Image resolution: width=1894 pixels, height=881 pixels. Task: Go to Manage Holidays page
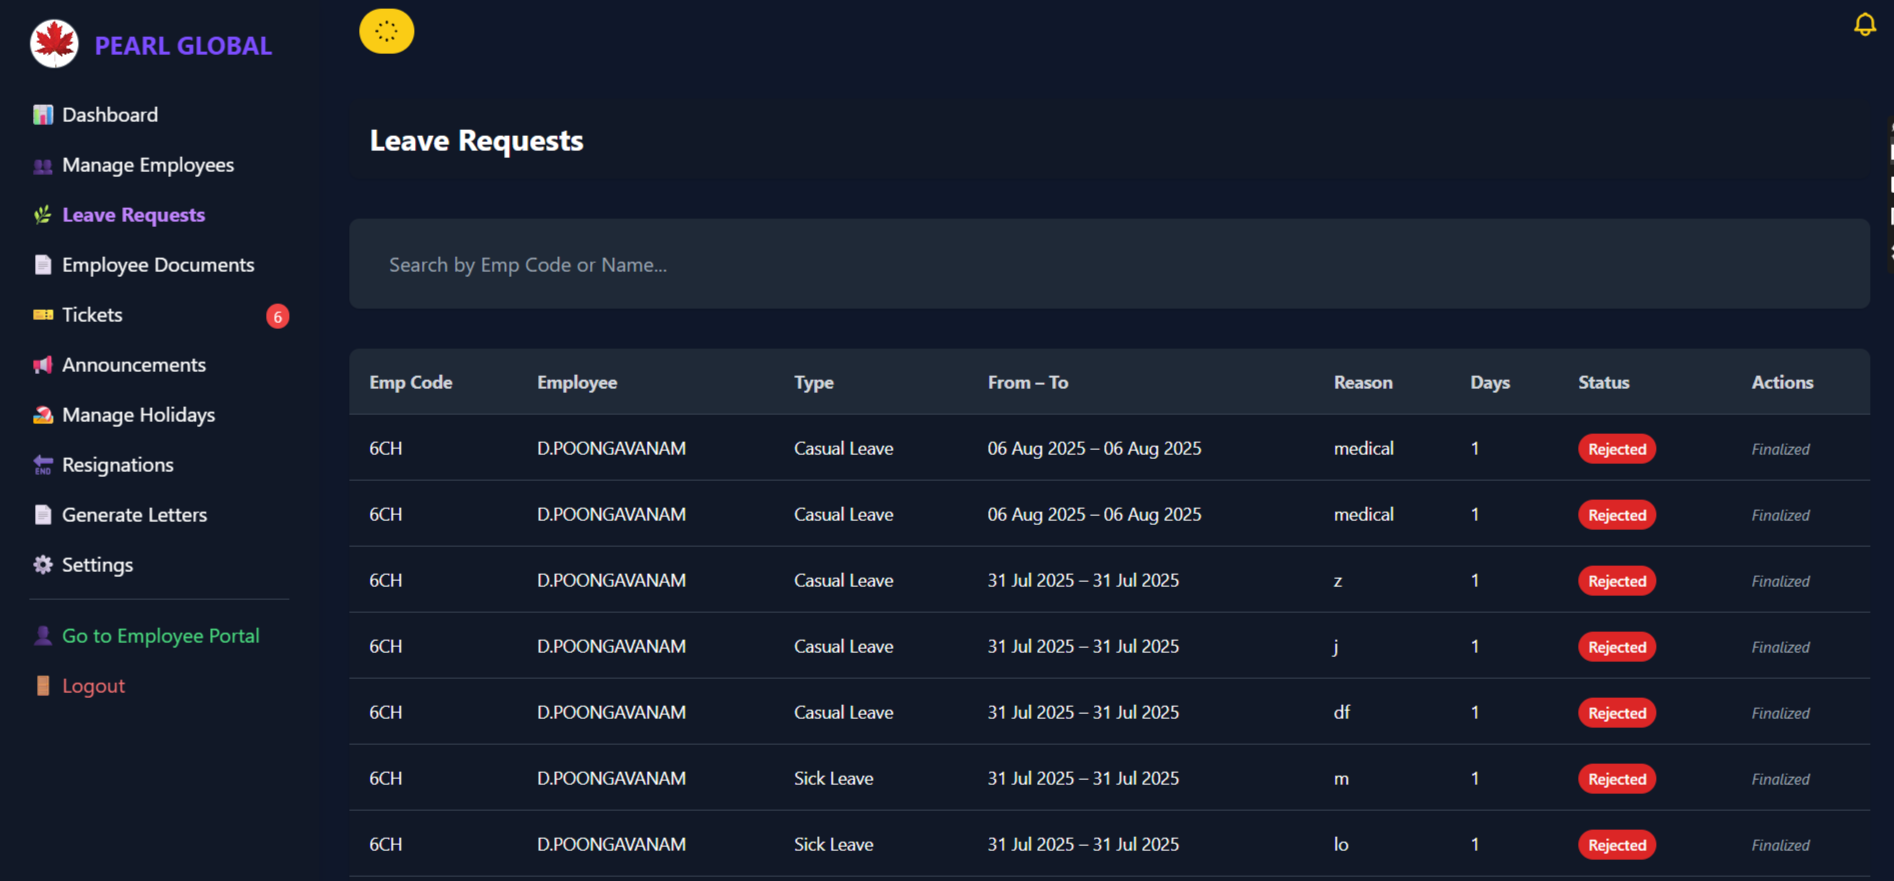(x=138, y=415)
